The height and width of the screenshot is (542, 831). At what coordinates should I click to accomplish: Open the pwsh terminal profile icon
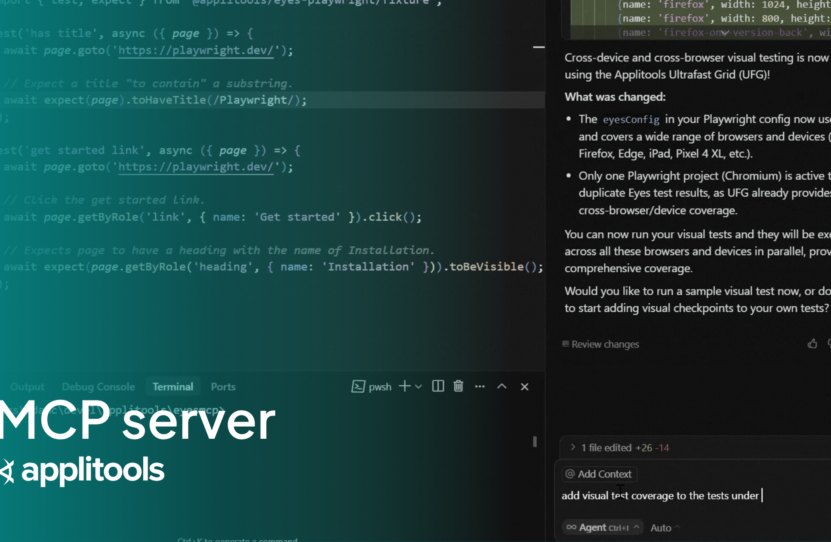click(x=358, y=387)
